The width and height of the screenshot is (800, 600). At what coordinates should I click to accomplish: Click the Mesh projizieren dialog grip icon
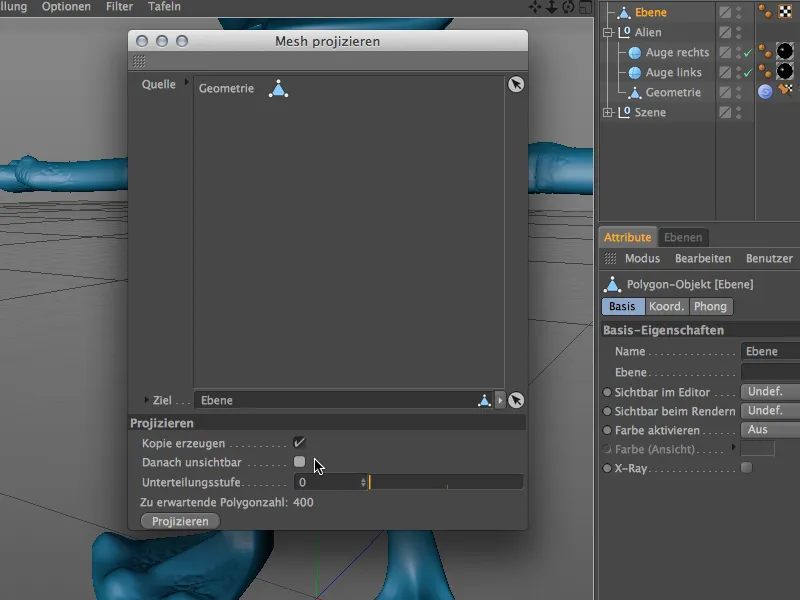pos(139,61)
